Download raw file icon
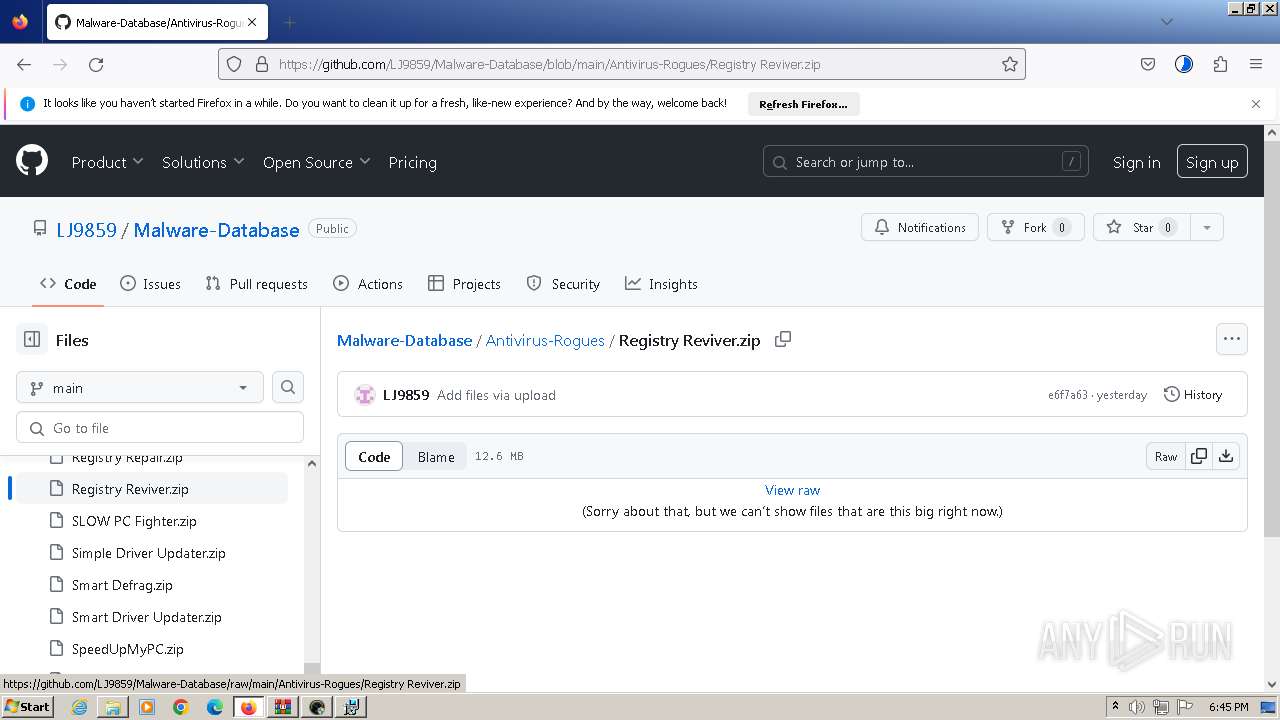Image resolution: width=1280 pixels, height=720 pixels. 1226,456
